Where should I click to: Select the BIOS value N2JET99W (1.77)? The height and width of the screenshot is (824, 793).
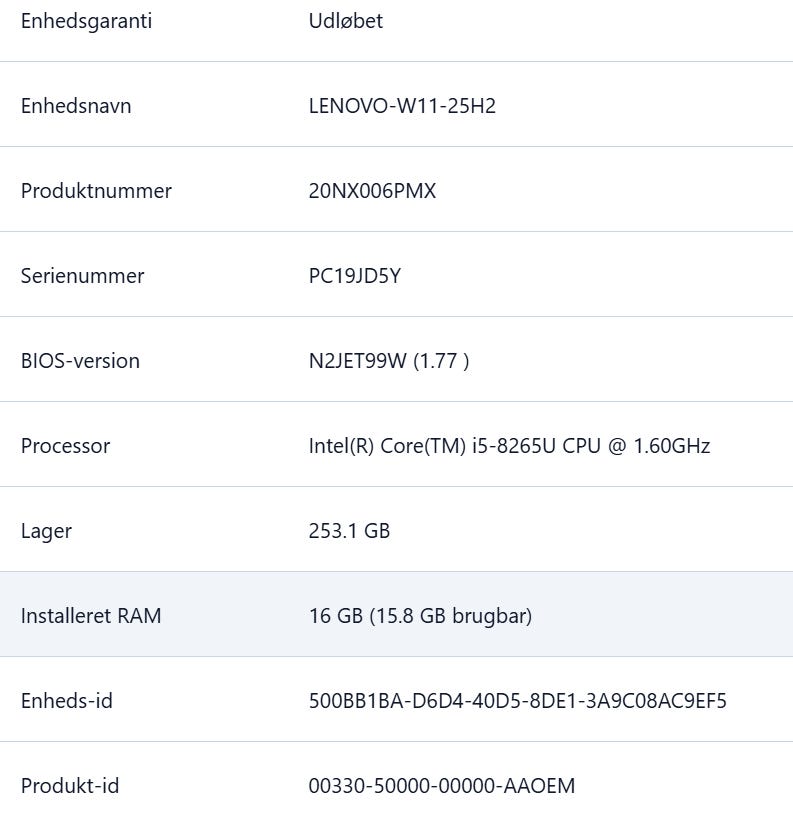389,361
